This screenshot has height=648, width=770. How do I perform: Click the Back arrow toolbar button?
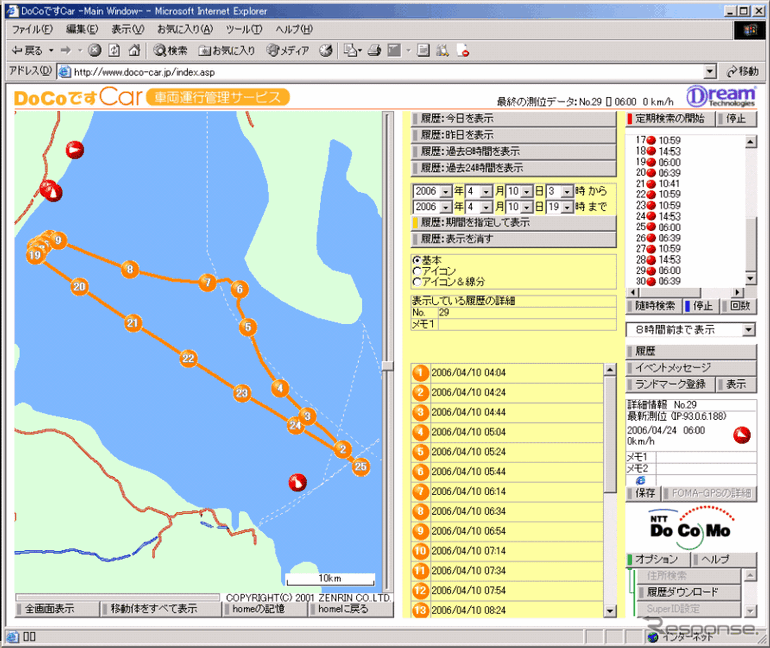pos(28,50)
